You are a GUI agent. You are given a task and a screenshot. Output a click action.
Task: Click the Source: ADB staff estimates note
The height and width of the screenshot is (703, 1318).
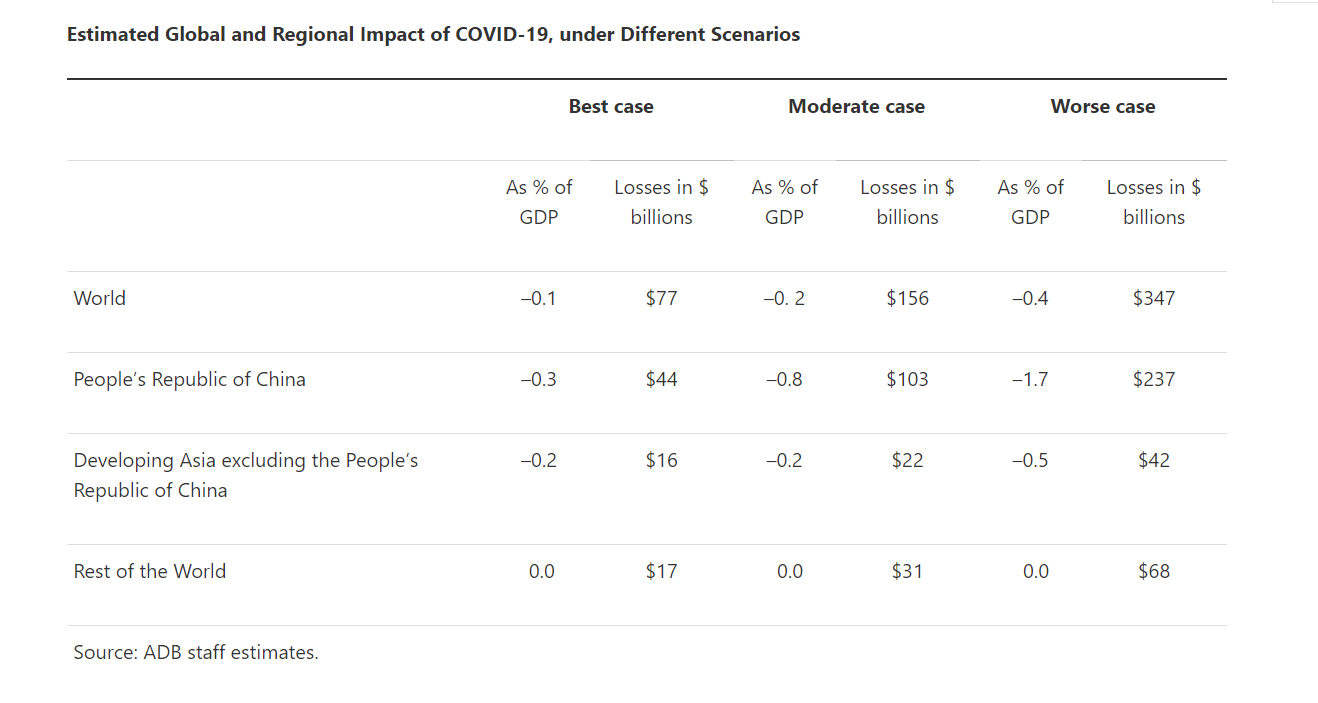[x=196, y=653]
